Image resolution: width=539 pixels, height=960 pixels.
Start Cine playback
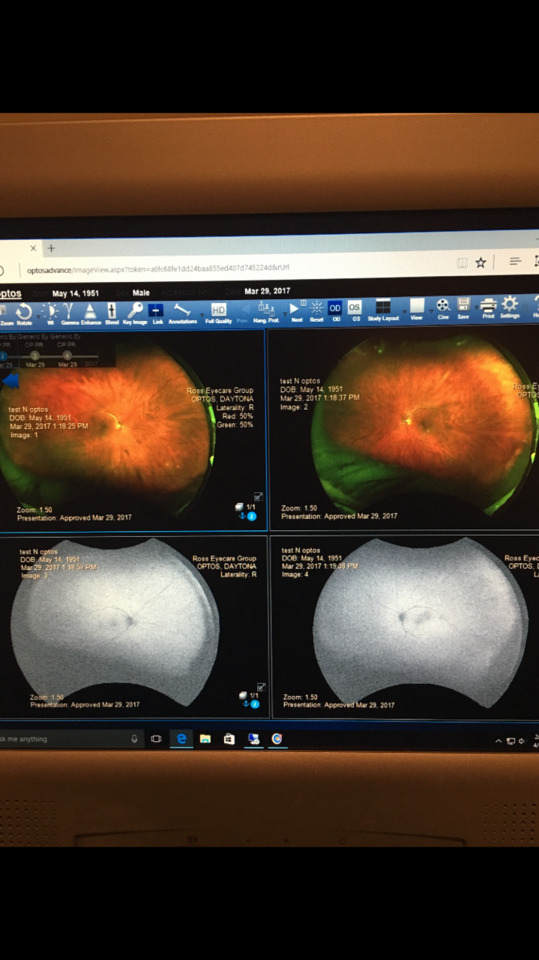click(443, 308)
